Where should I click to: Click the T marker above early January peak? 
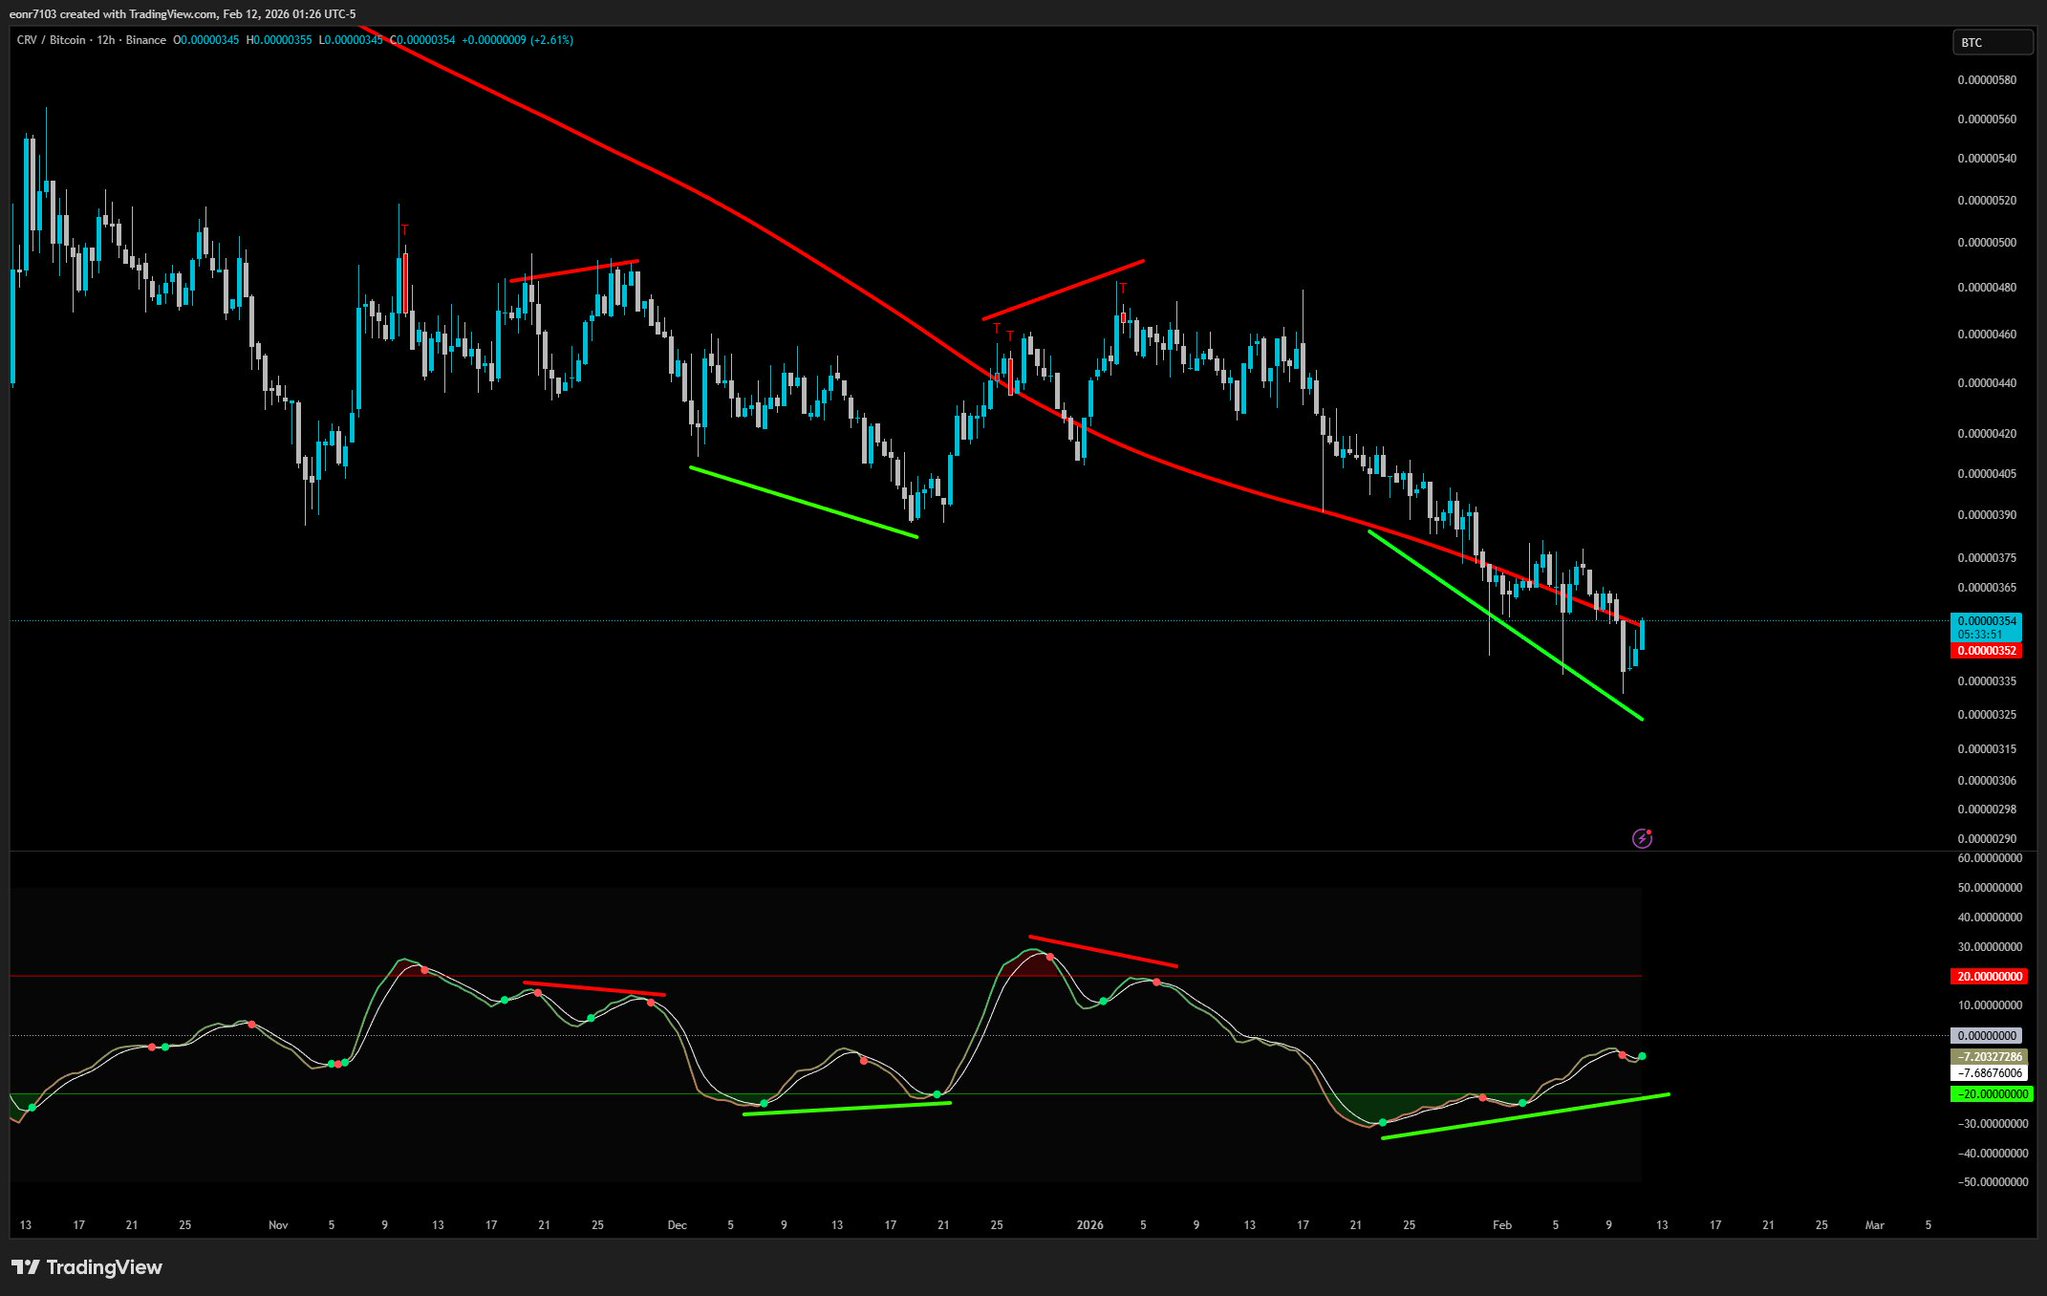(x=1123, y=289)
